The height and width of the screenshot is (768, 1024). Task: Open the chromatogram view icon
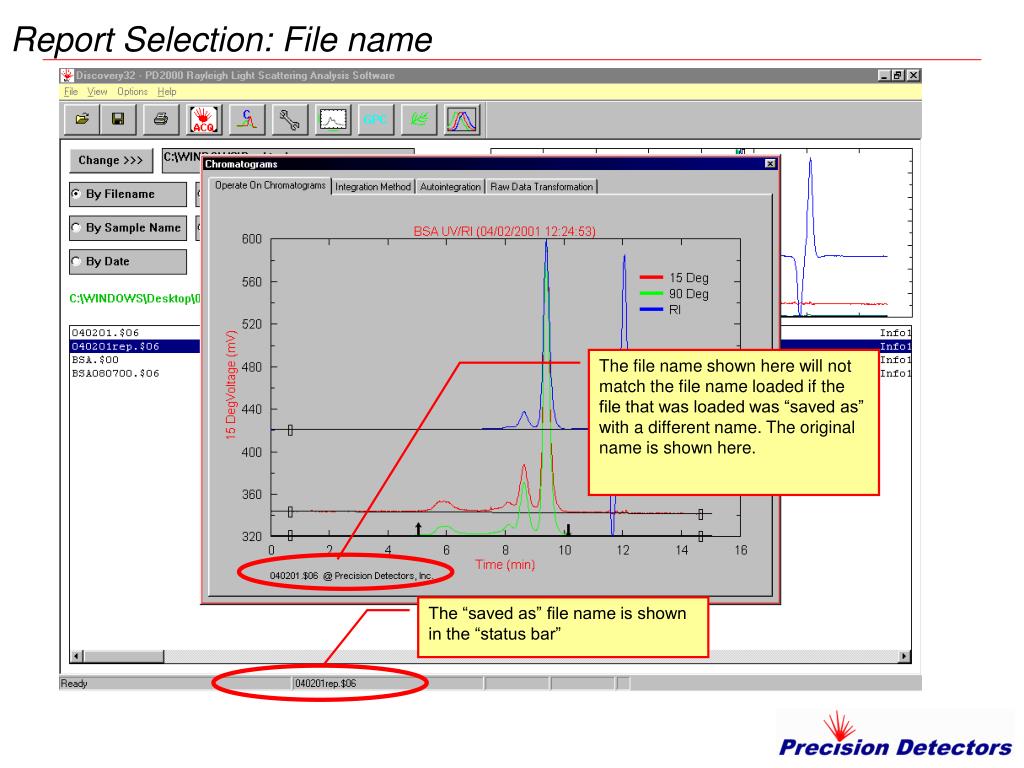pyautogui.click(x=332, y=120)
